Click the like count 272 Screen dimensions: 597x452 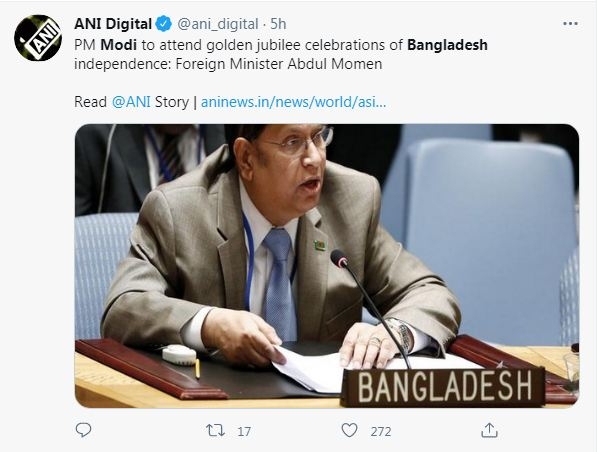pos(381,431)
